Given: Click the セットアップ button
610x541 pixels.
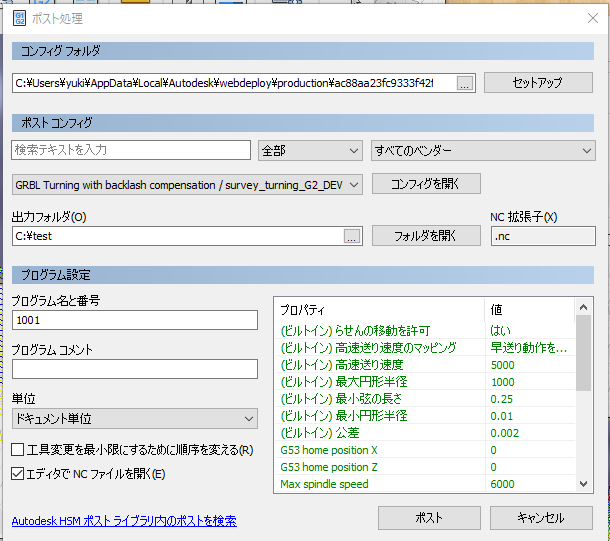Looking at the screenshot, I should (x=538, y=82).
